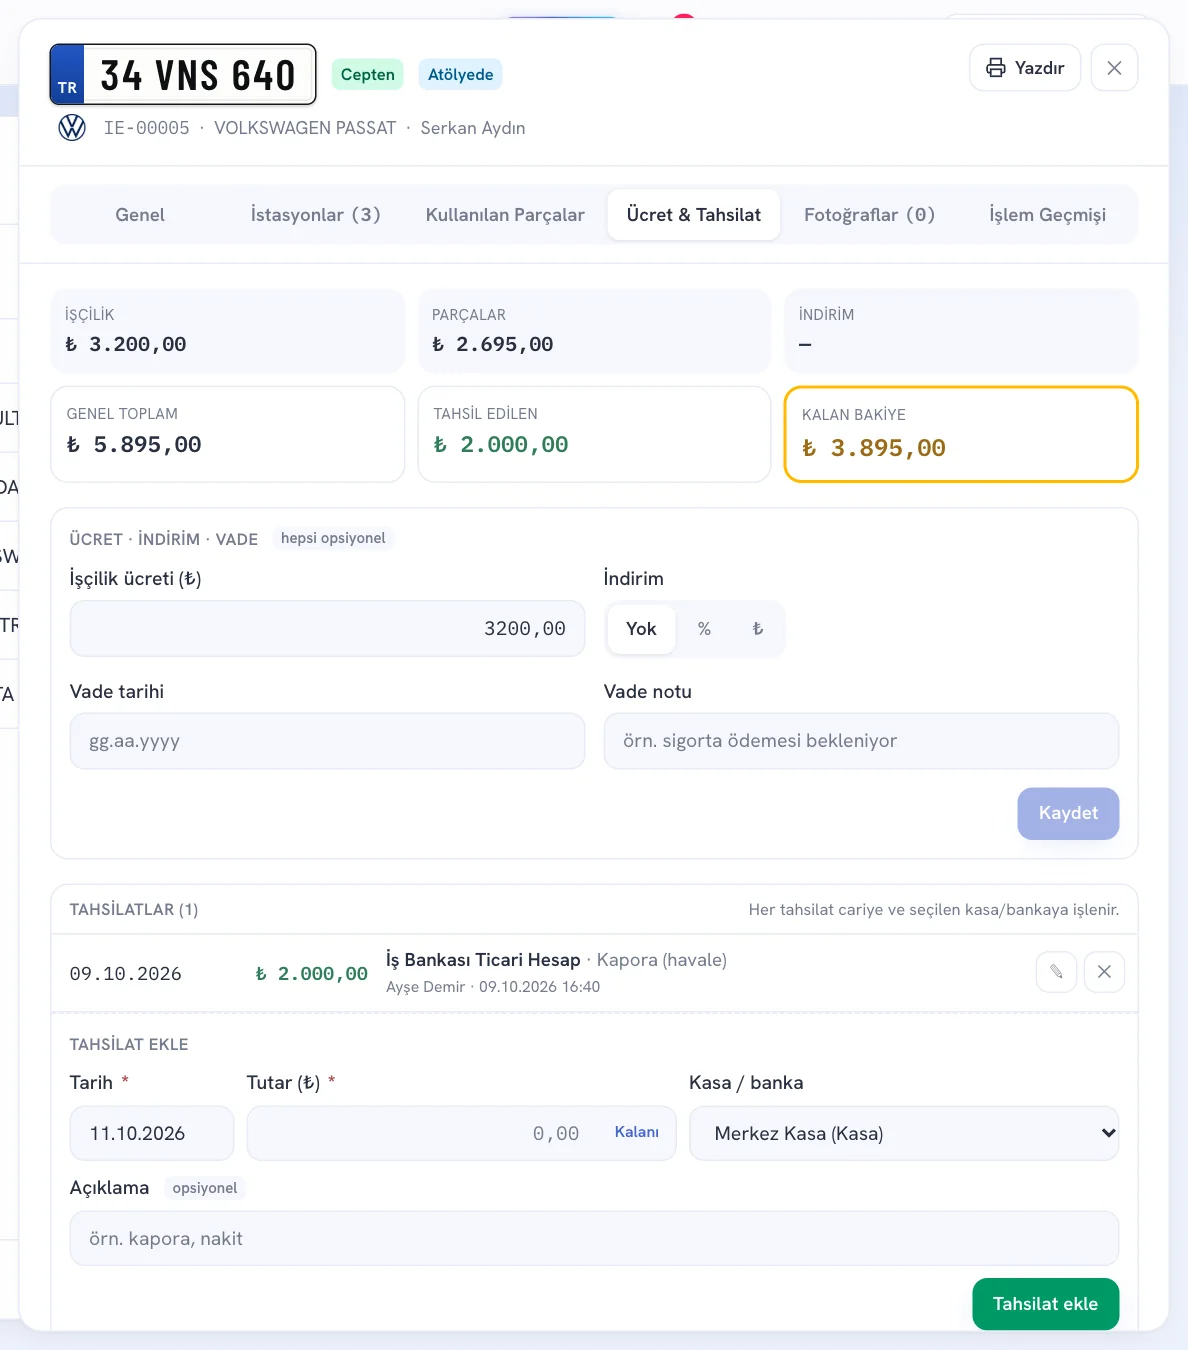Focus the İşçilik ücreti input field
Screen dimensions: 1188x1350
click(x=327, y=629)
